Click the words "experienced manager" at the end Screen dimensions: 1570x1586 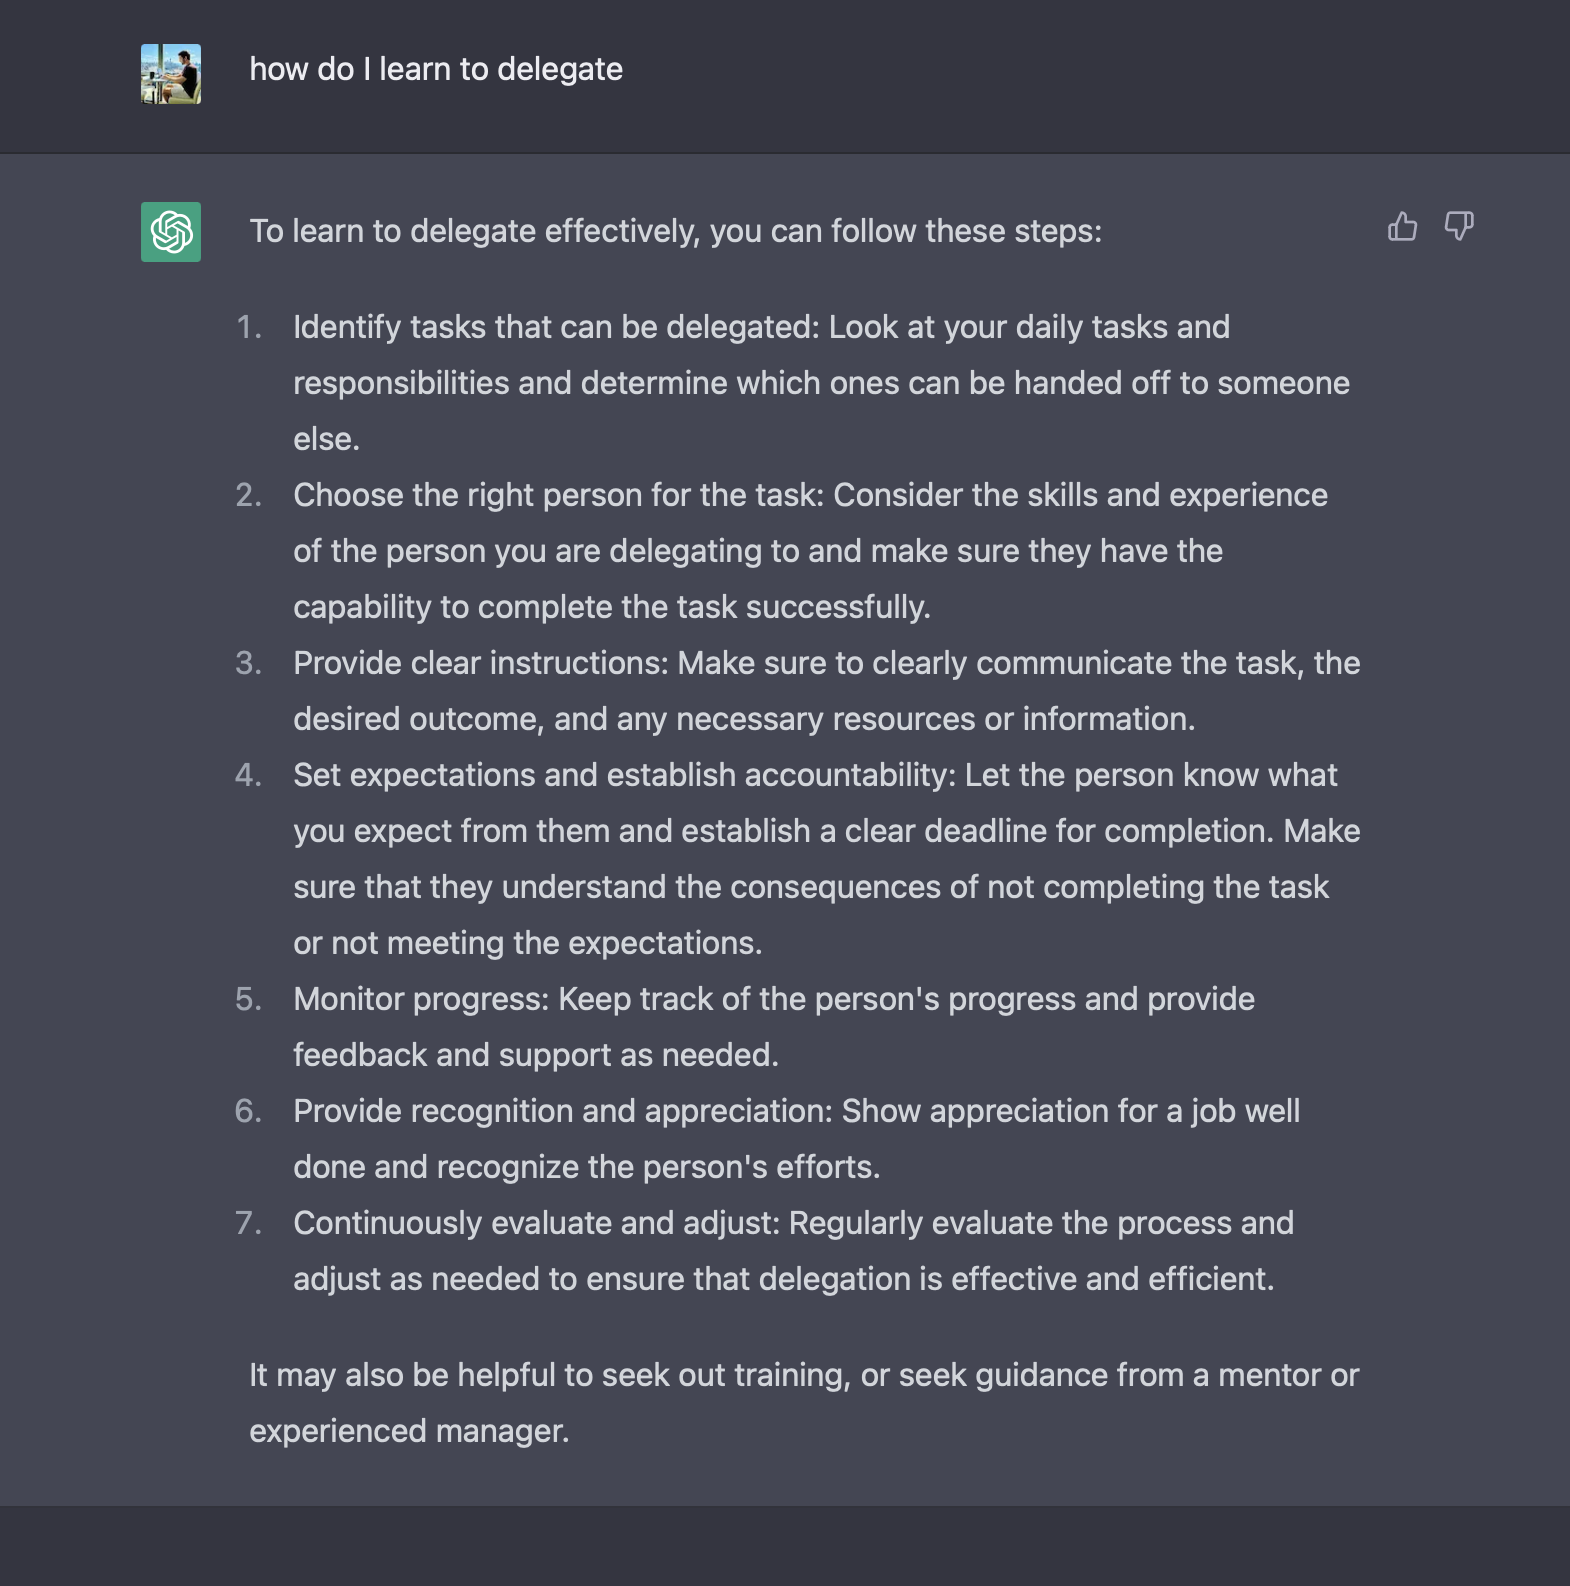tap(408, 1431)
